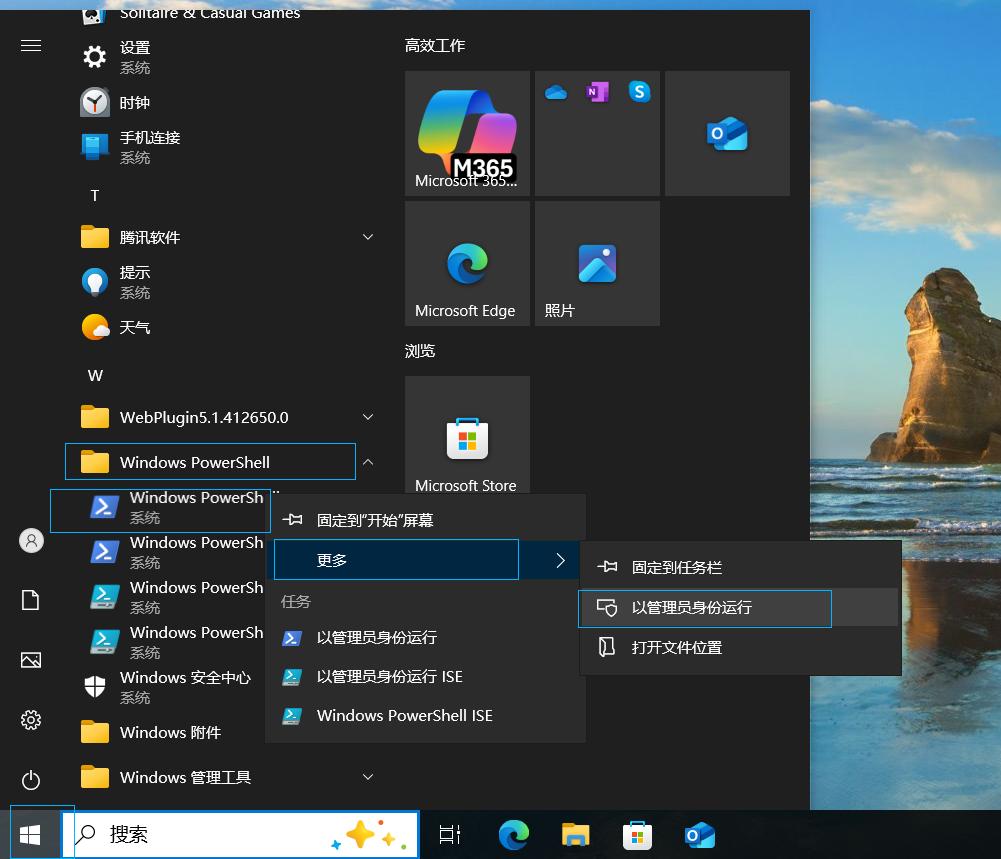Open the Outlook tile in 高效工作 group
Screen dimensions: 1001x859
tap(727, 132)
